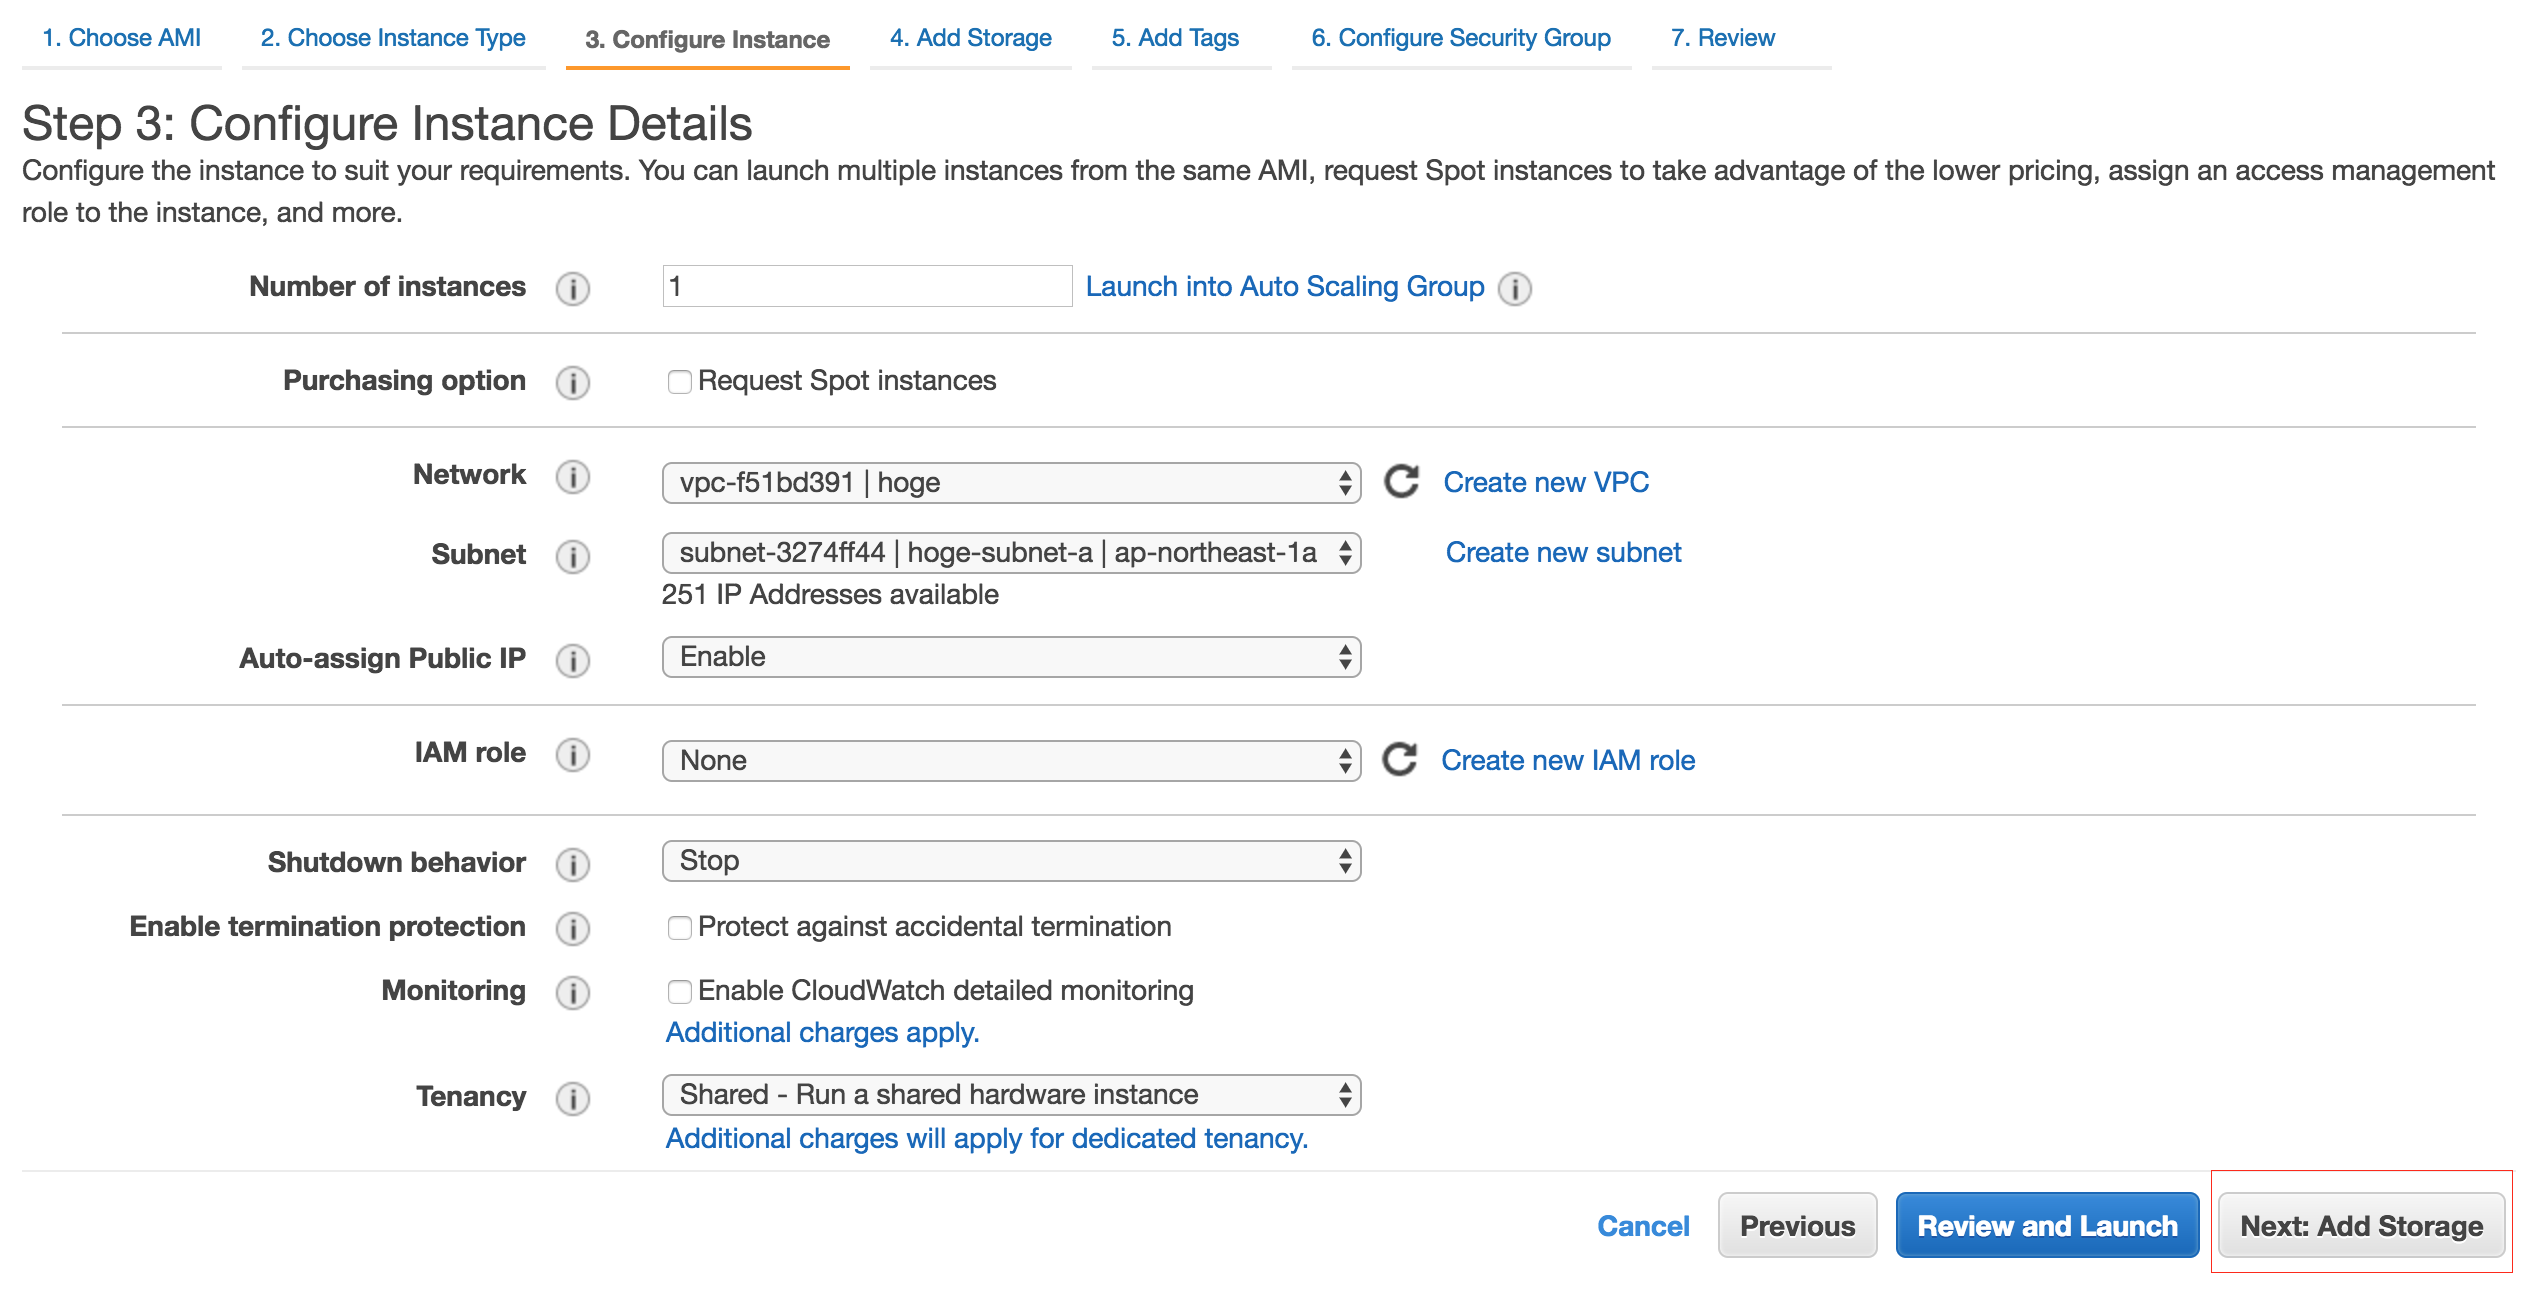The image size is (2538, 1290).
Task: Click Review and Launch button
Action: tap(2047, 1225)
